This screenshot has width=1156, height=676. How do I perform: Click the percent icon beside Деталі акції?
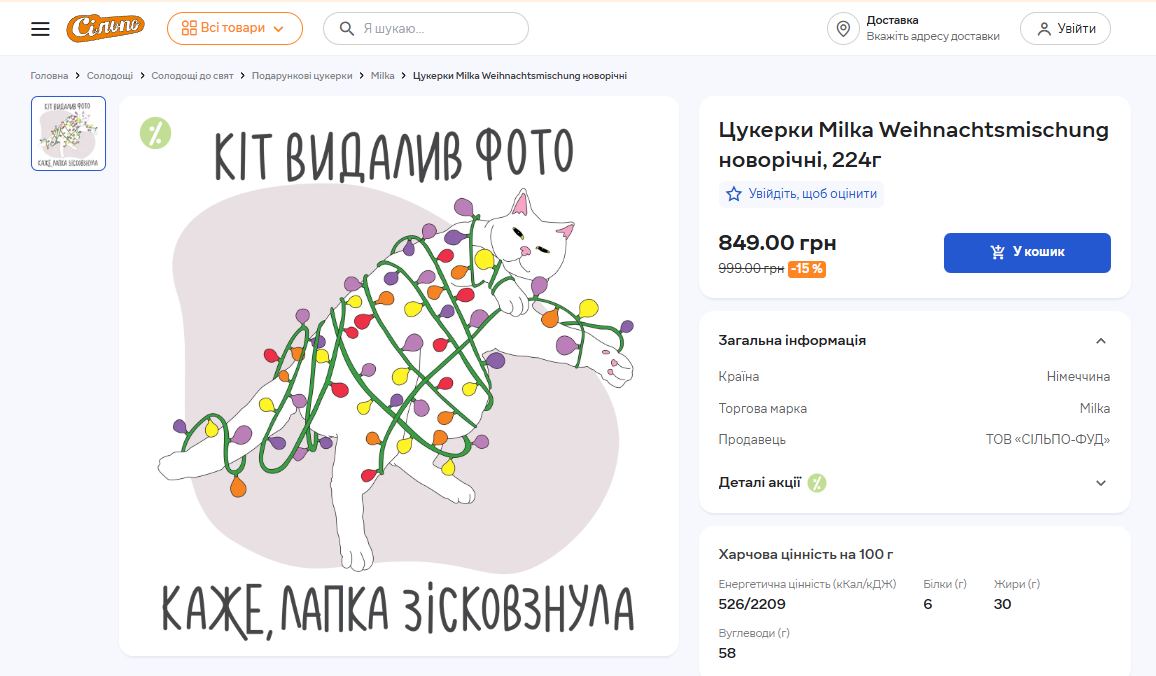[817, 483]
